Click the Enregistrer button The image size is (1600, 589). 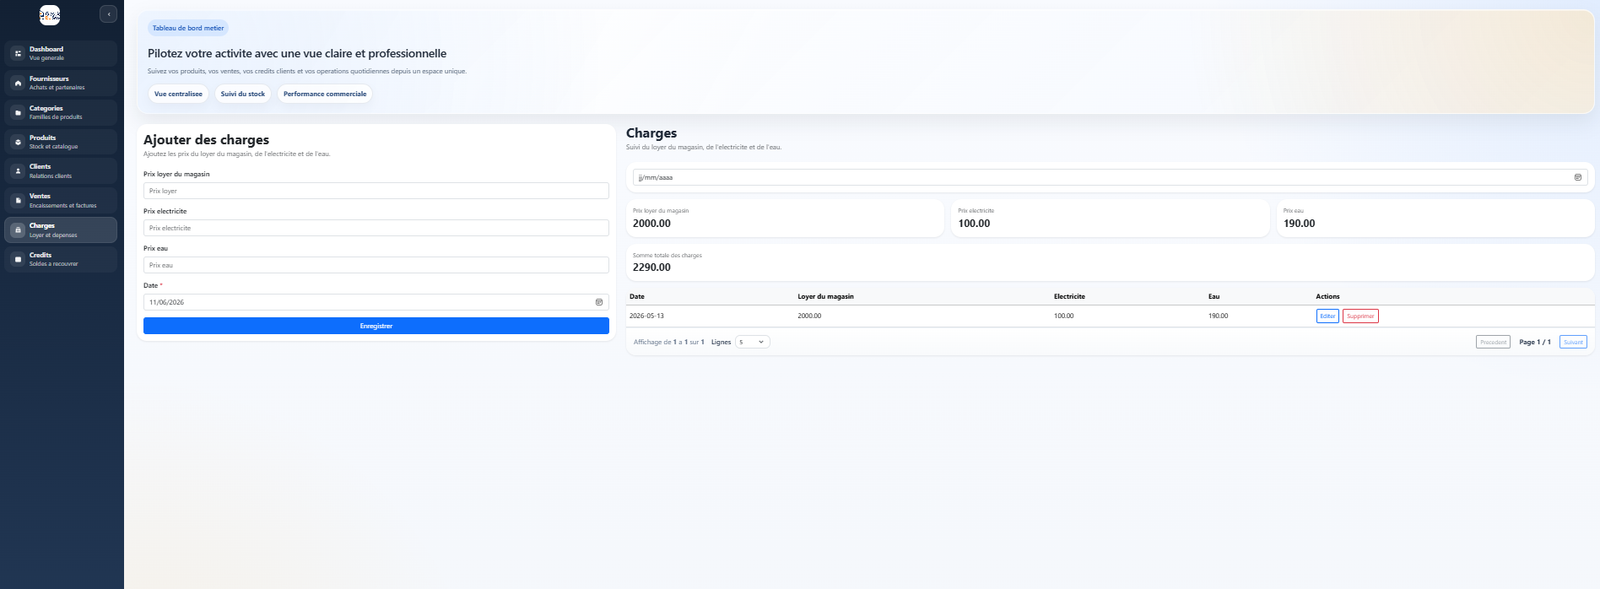[x=376, y=326]
